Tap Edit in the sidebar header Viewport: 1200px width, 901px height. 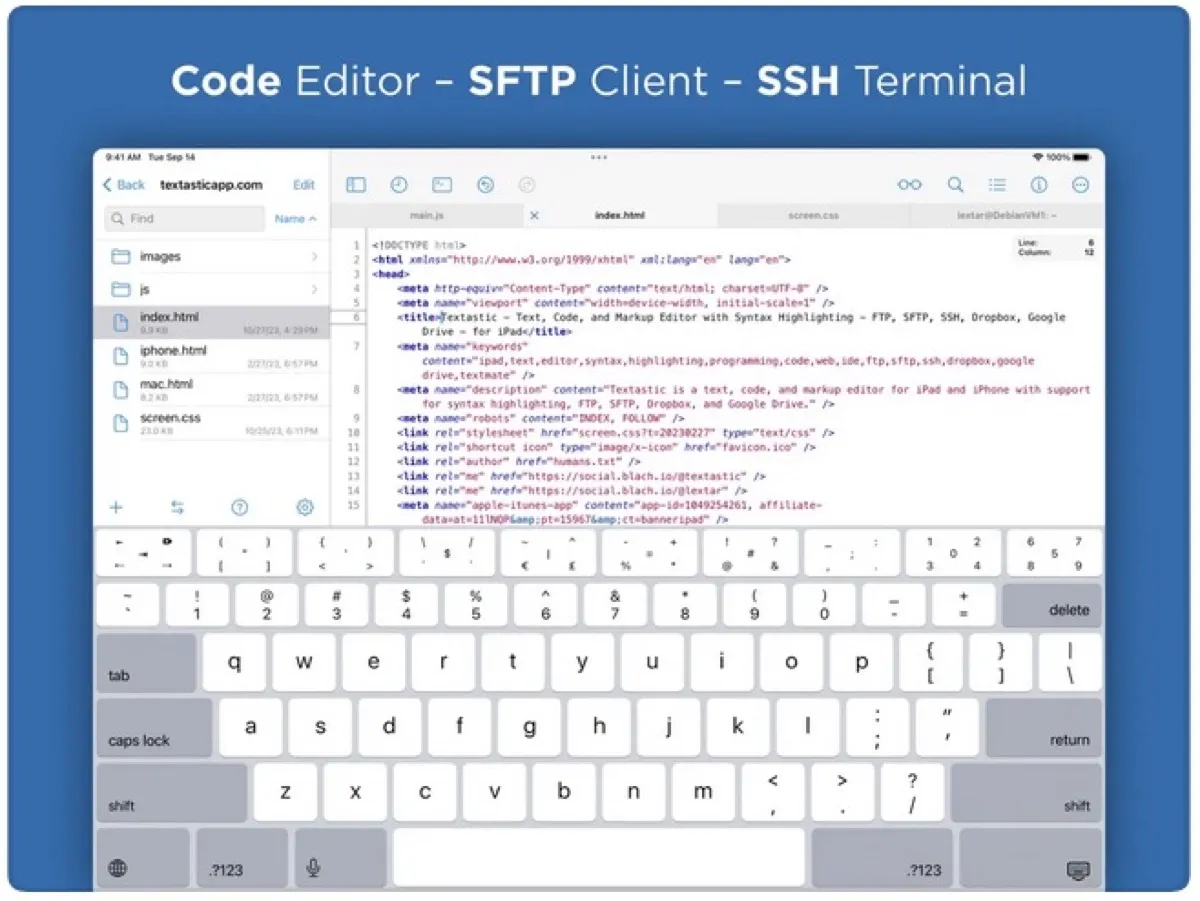(304, 185)
